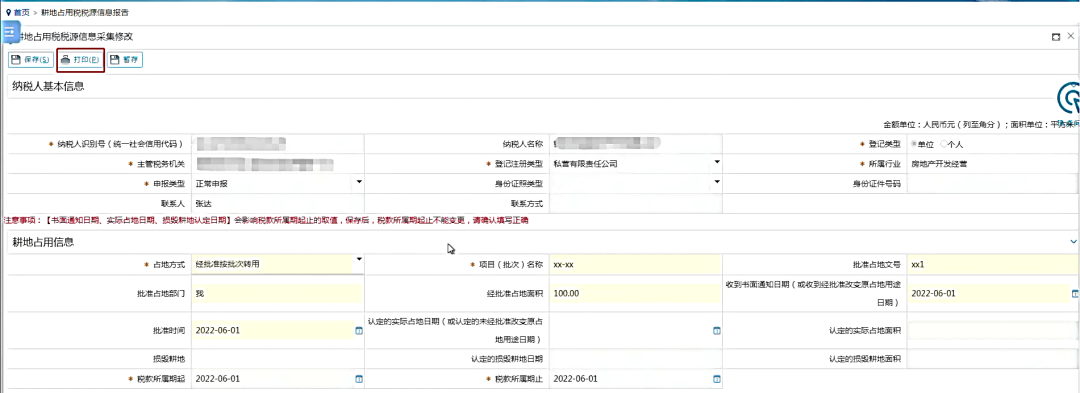This screenshot has height=393, width=1080.
Task: Click the 项目(批次)名称 input field
Action: point(636,264)
